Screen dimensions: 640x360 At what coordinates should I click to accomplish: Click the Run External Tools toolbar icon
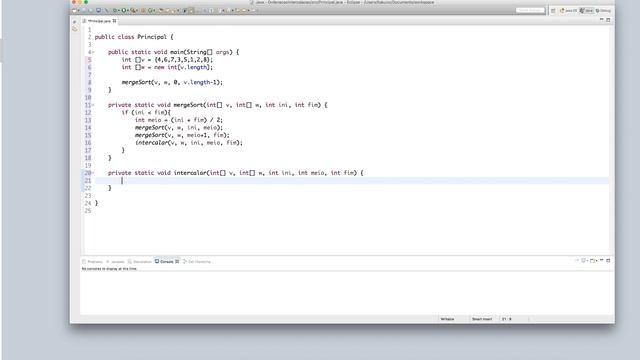pos(133,11)
